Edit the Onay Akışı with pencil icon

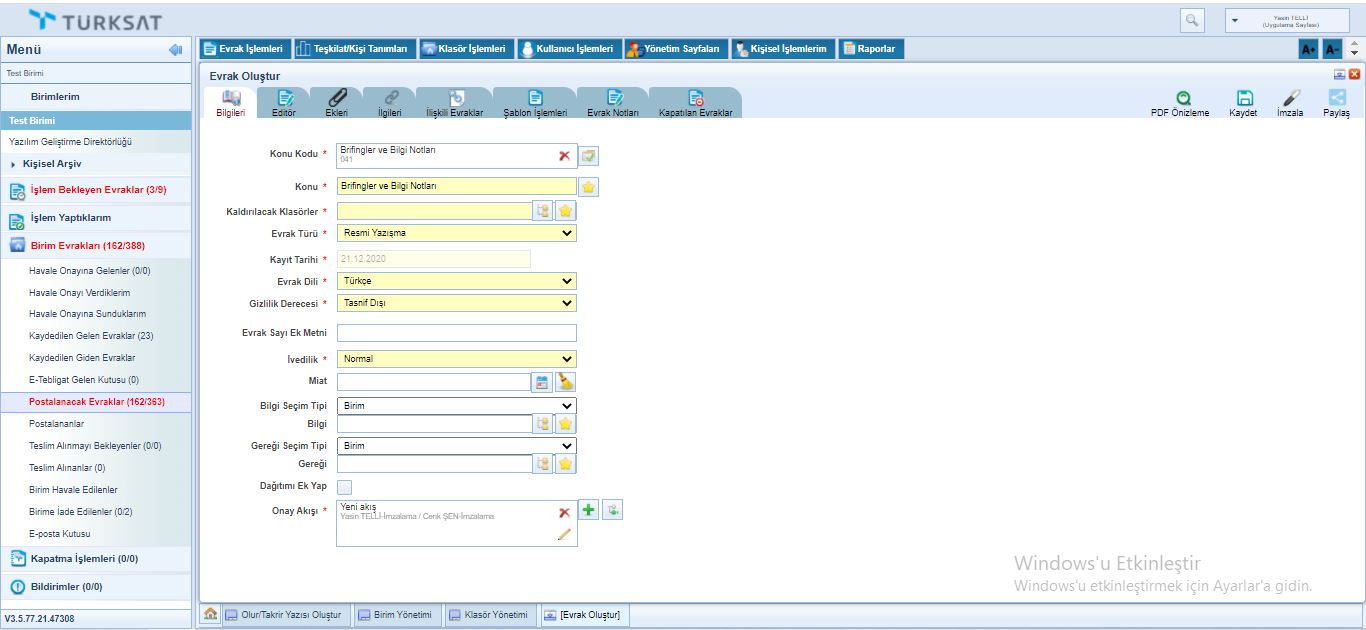click(564, 535)
